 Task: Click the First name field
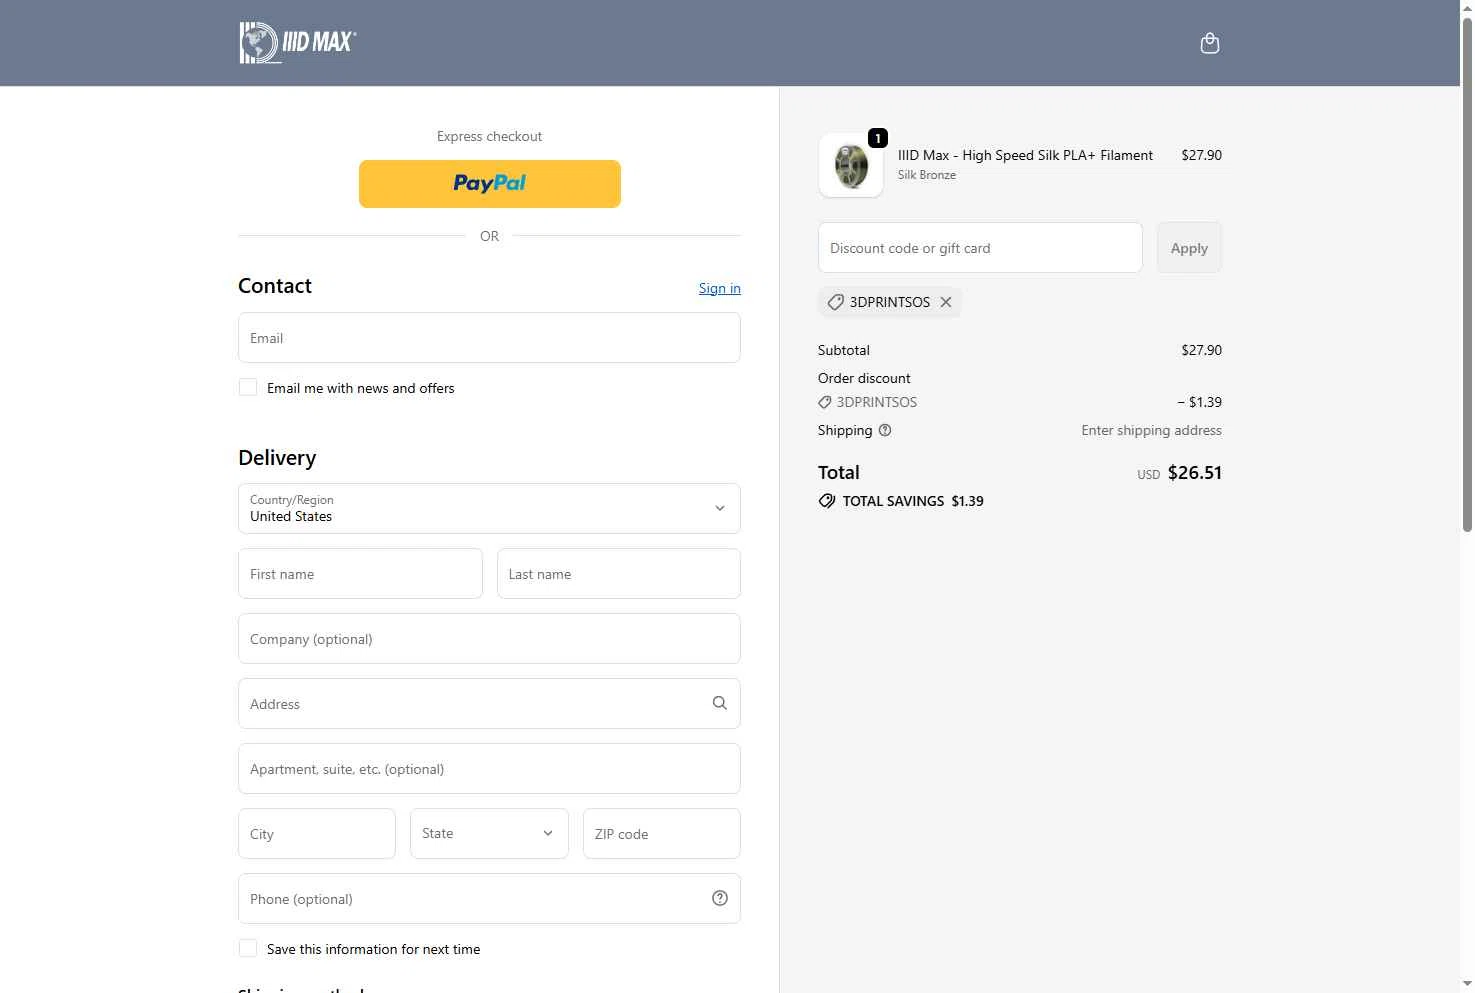(360, 573)
